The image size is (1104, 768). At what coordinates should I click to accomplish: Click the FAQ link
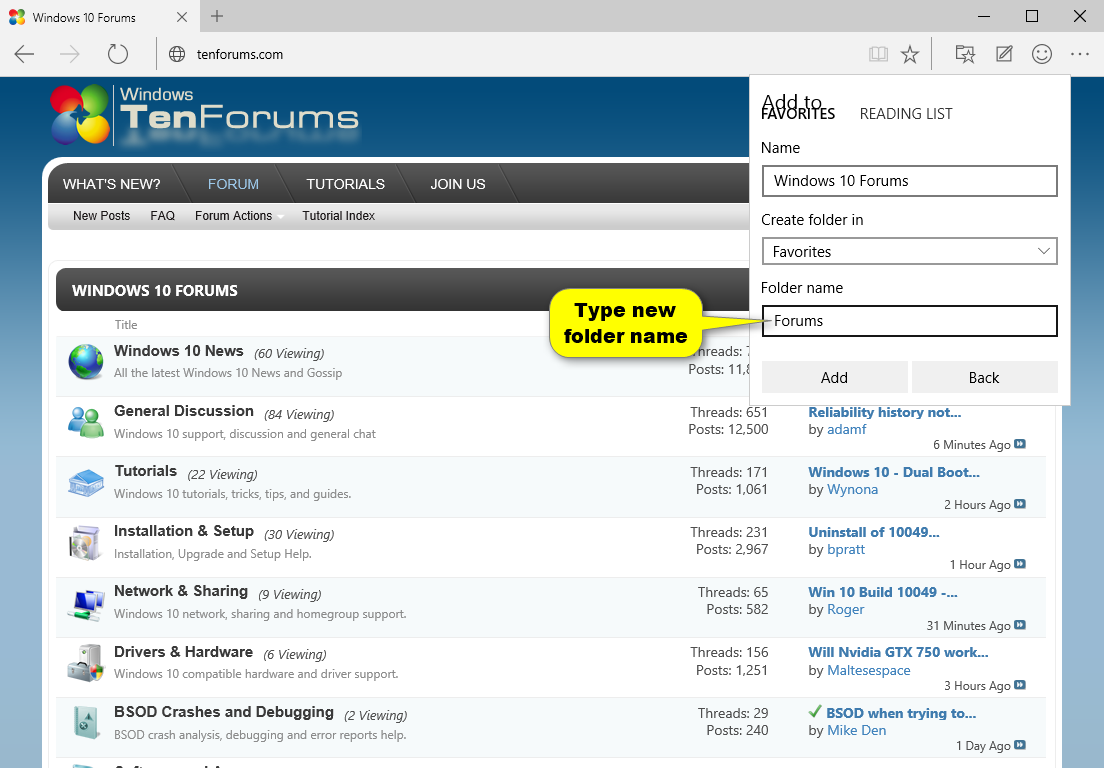[x=162, y=215]
